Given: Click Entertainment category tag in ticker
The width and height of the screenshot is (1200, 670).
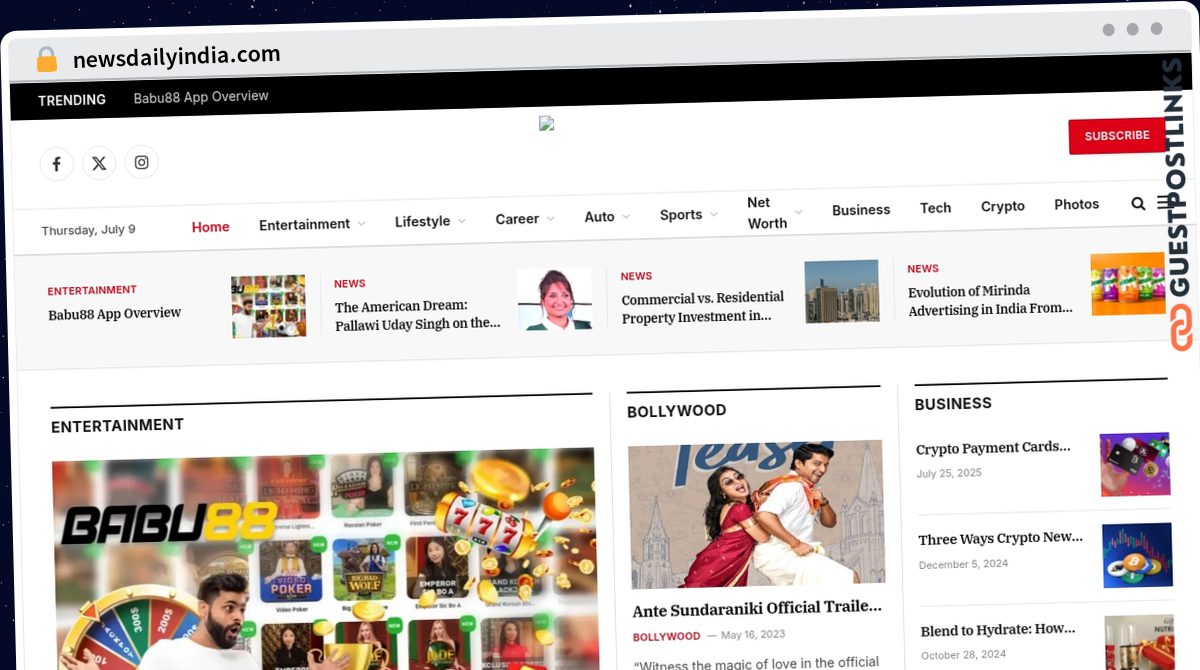Looking at the screenshot, I should 92,290.
